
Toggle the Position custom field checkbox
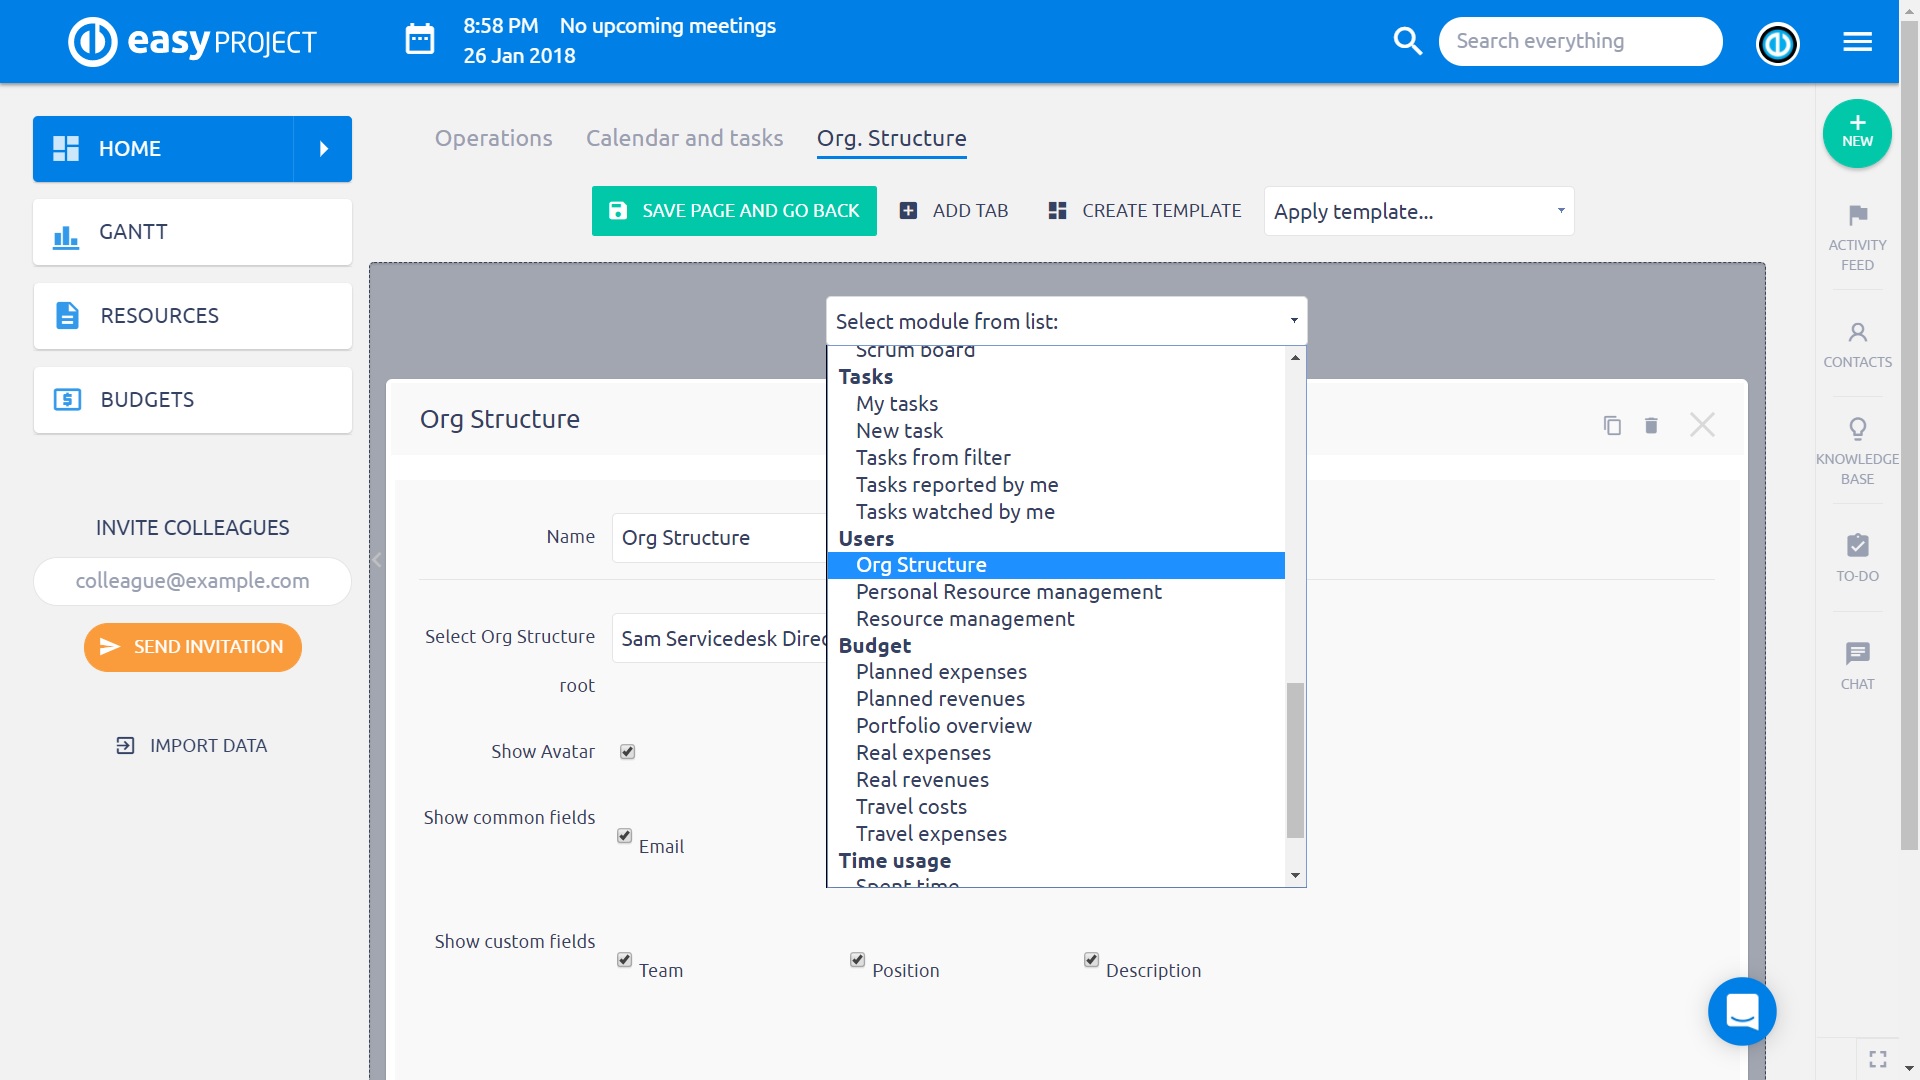(x=857, y=960)
